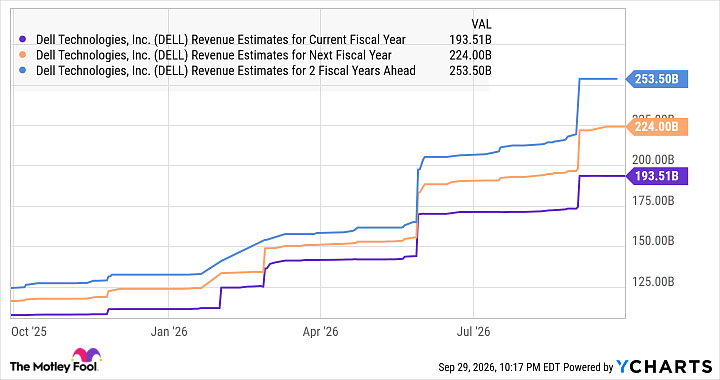720x380 pixels.
Task: Click the blue 253.50B end-of-line flag
Action: click(x=657, y=79)
